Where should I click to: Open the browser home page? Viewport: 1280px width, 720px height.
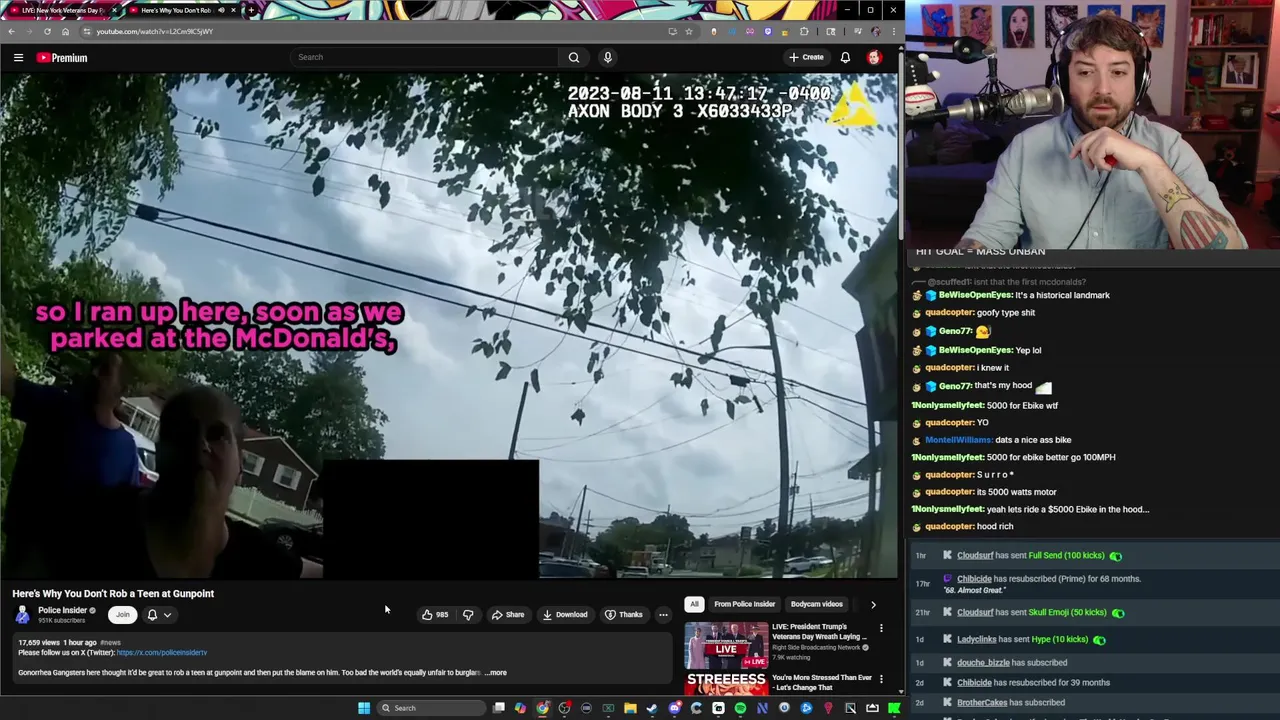[x=65, y=31]
